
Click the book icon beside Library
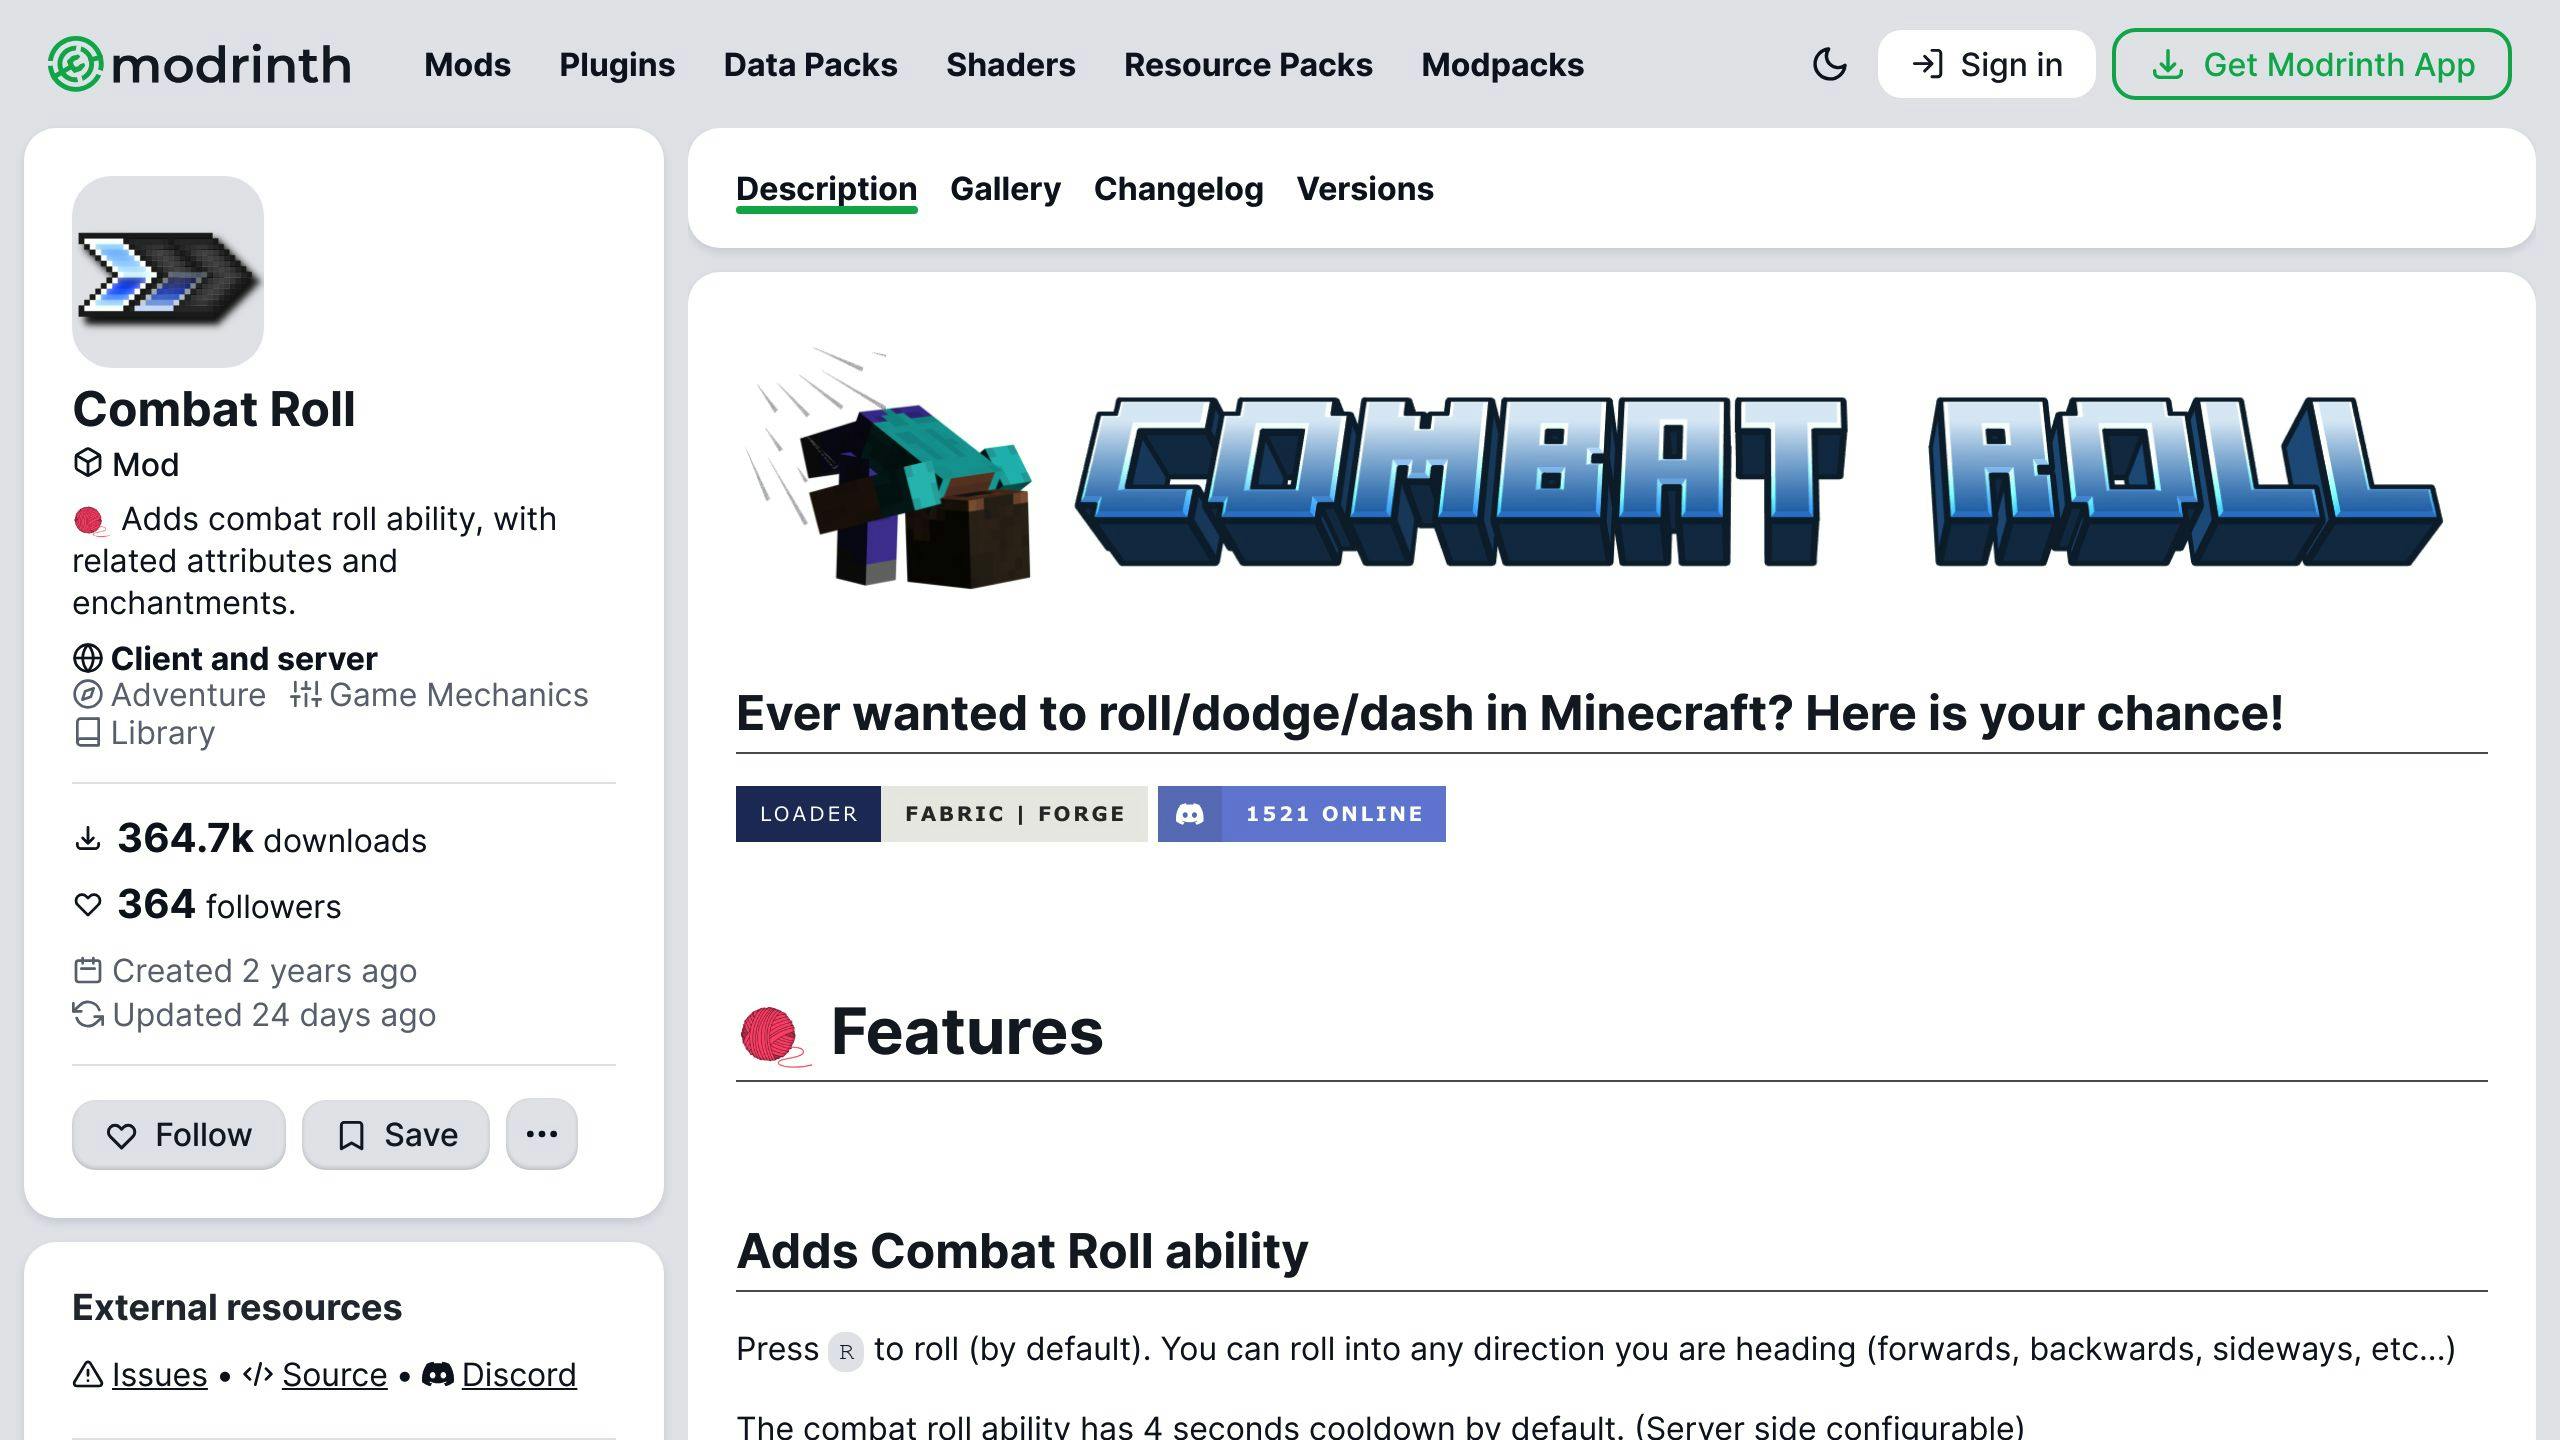pyautogui.click(x=88, y=732)
